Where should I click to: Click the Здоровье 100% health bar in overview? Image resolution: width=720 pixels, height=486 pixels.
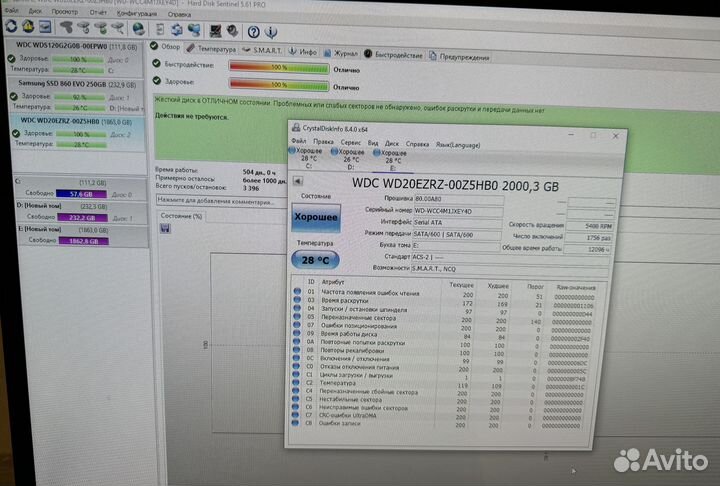[279, 85]
